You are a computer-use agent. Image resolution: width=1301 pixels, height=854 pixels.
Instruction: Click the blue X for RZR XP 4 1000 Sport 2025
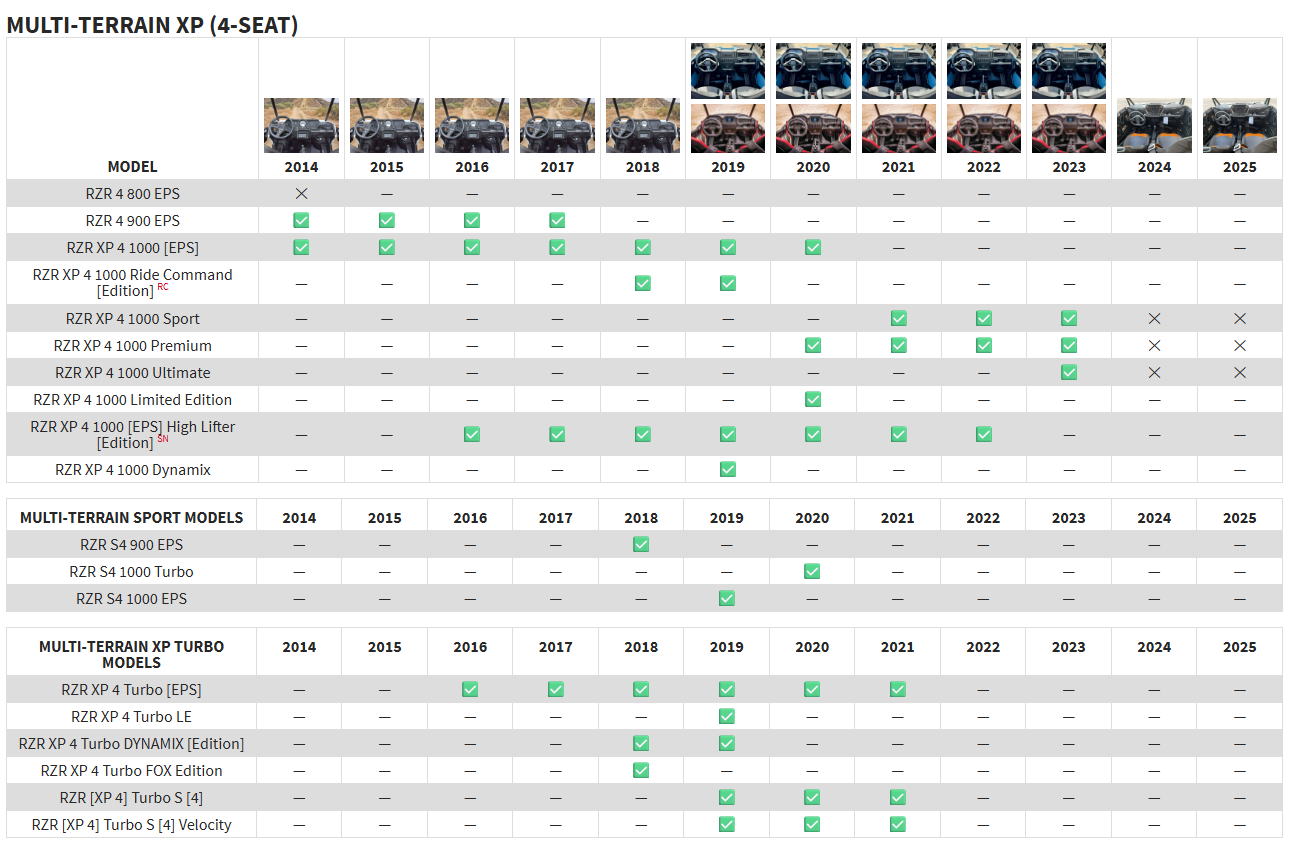pyautogui.click(x=1240, y=318)
